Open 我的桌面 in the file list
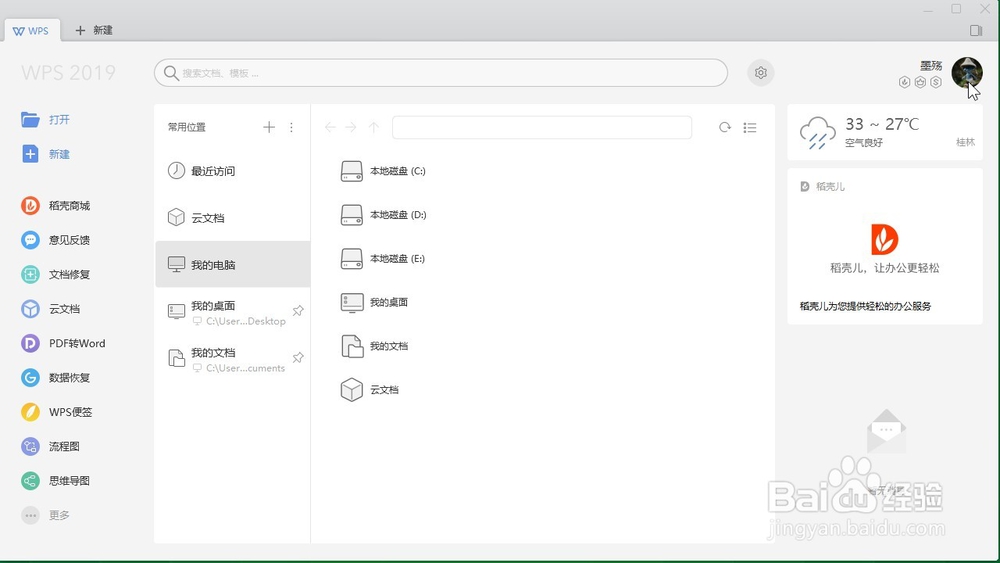The width and height of the screenshot is (1000, 563). (374, 302)
